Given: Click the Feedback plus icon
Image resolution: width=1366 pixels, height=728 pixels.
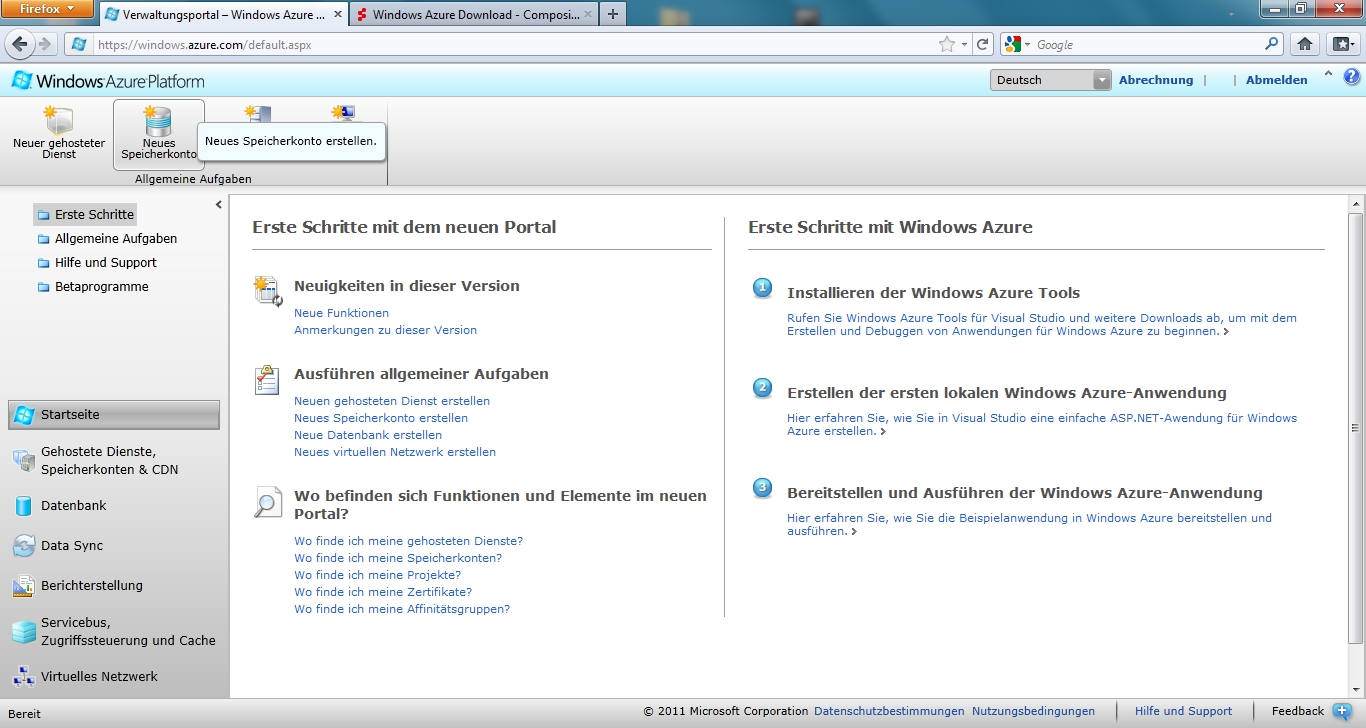Looking at the screenshot, I should point(1342,711).
